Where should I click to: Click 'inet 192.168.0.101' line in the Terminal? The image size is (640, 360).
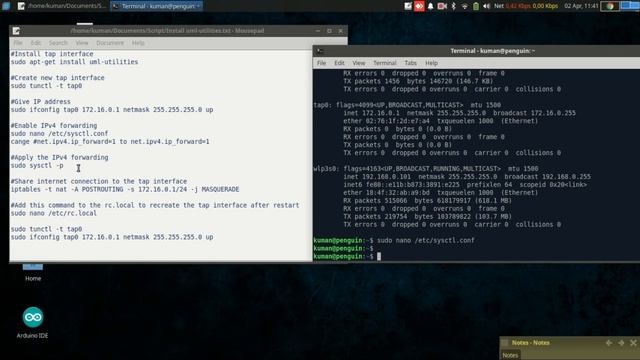pyautogui.click(x=467, y=177)
